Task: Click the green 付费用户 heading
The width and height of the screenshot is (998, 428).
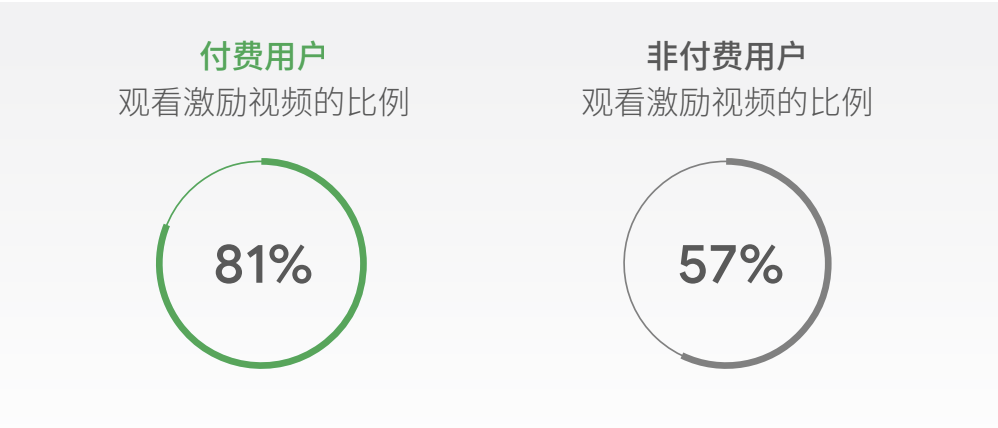Action: pyautogui.click(x=262, y=55)
